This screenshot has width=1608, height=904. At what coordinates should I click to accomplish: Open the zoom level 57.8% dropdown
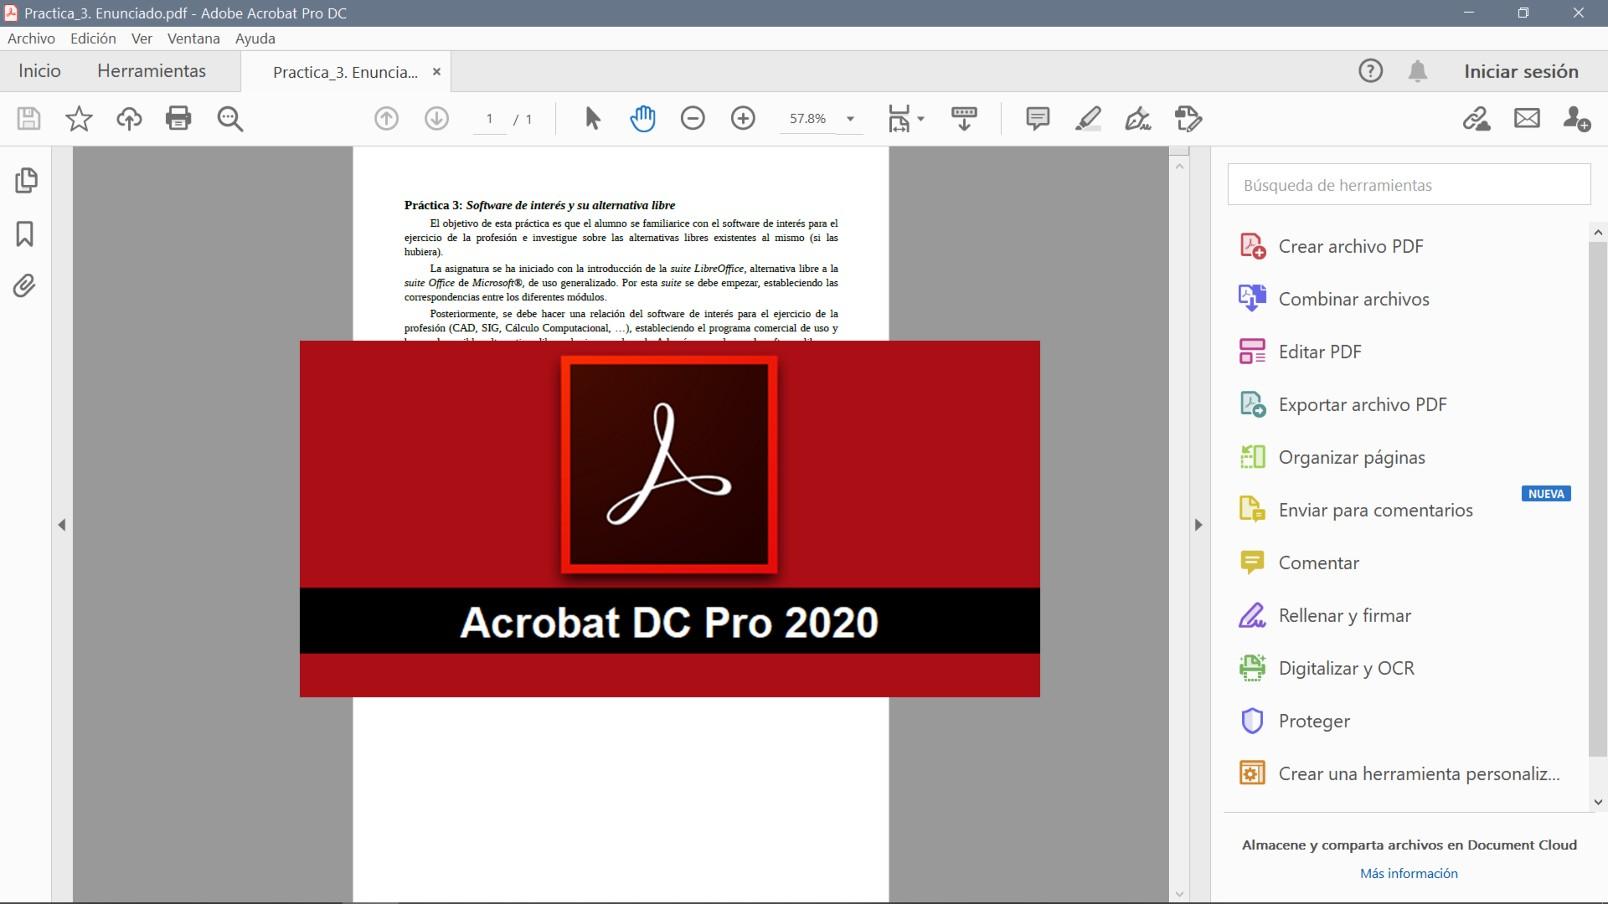(851, 119)
